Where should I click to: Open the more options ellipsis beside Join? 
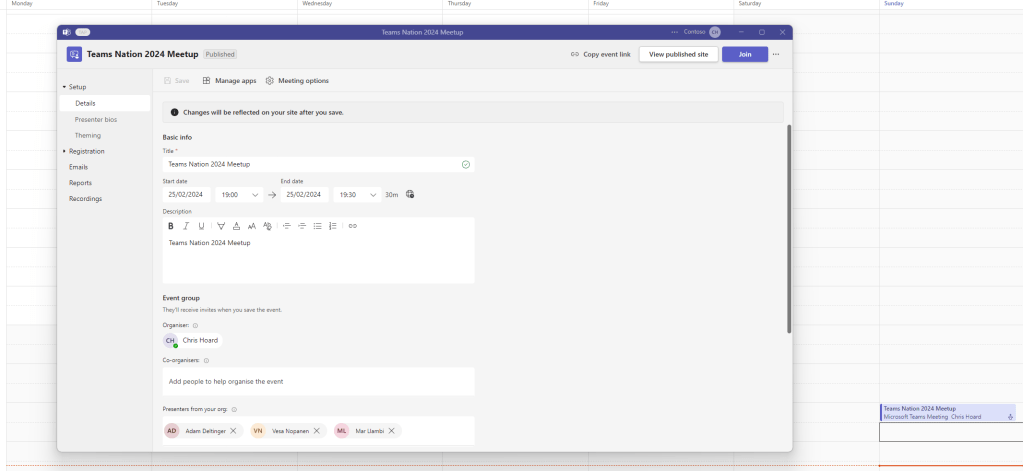776,54
